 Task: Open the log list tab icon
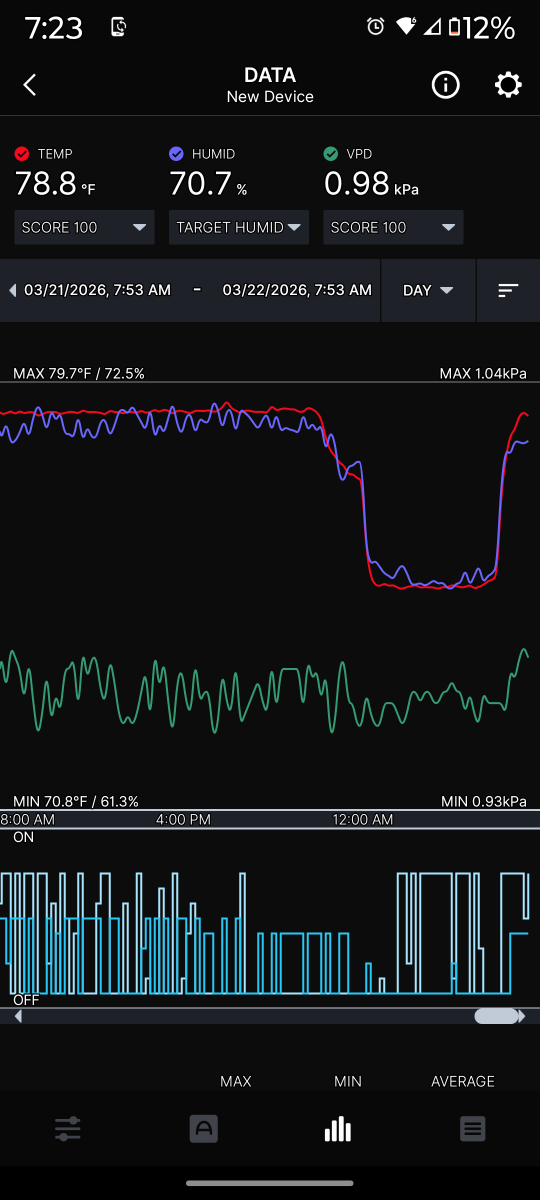[x=473, y=1129]
